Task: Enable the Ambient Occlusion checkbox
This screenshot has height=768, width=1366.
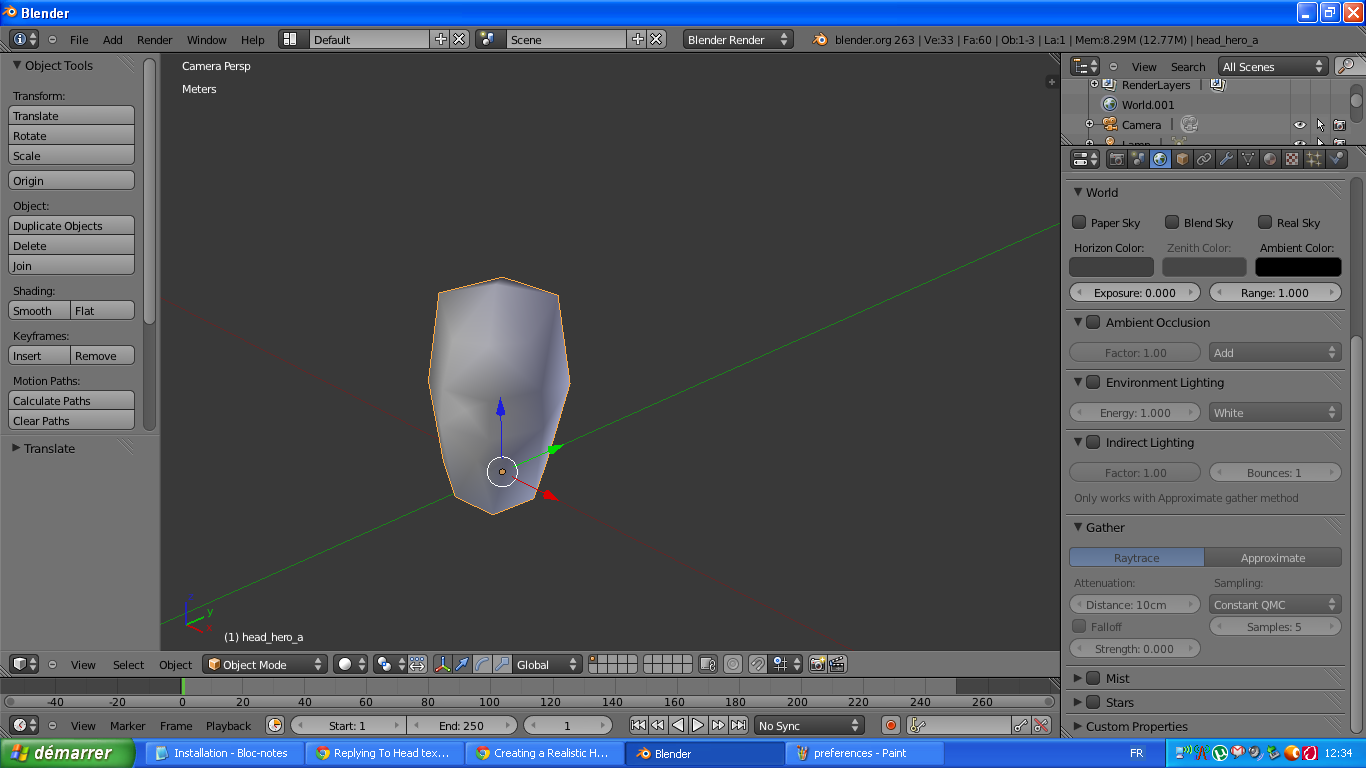Action: 1093,322
